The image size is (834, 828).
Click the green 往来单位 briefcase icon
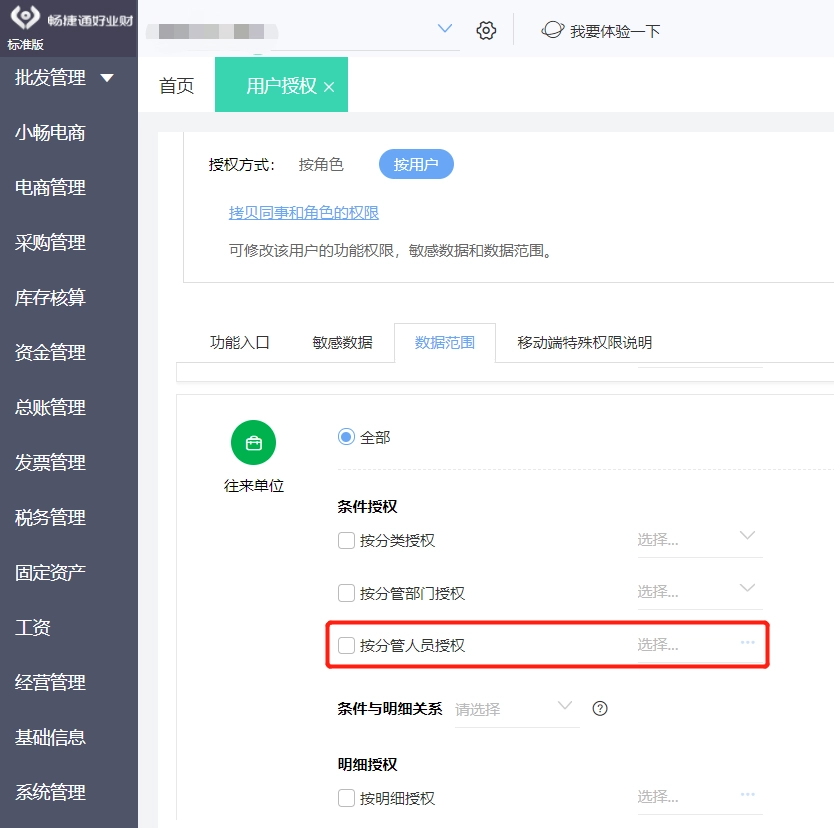pyautogui.click(x=253, y=442)
